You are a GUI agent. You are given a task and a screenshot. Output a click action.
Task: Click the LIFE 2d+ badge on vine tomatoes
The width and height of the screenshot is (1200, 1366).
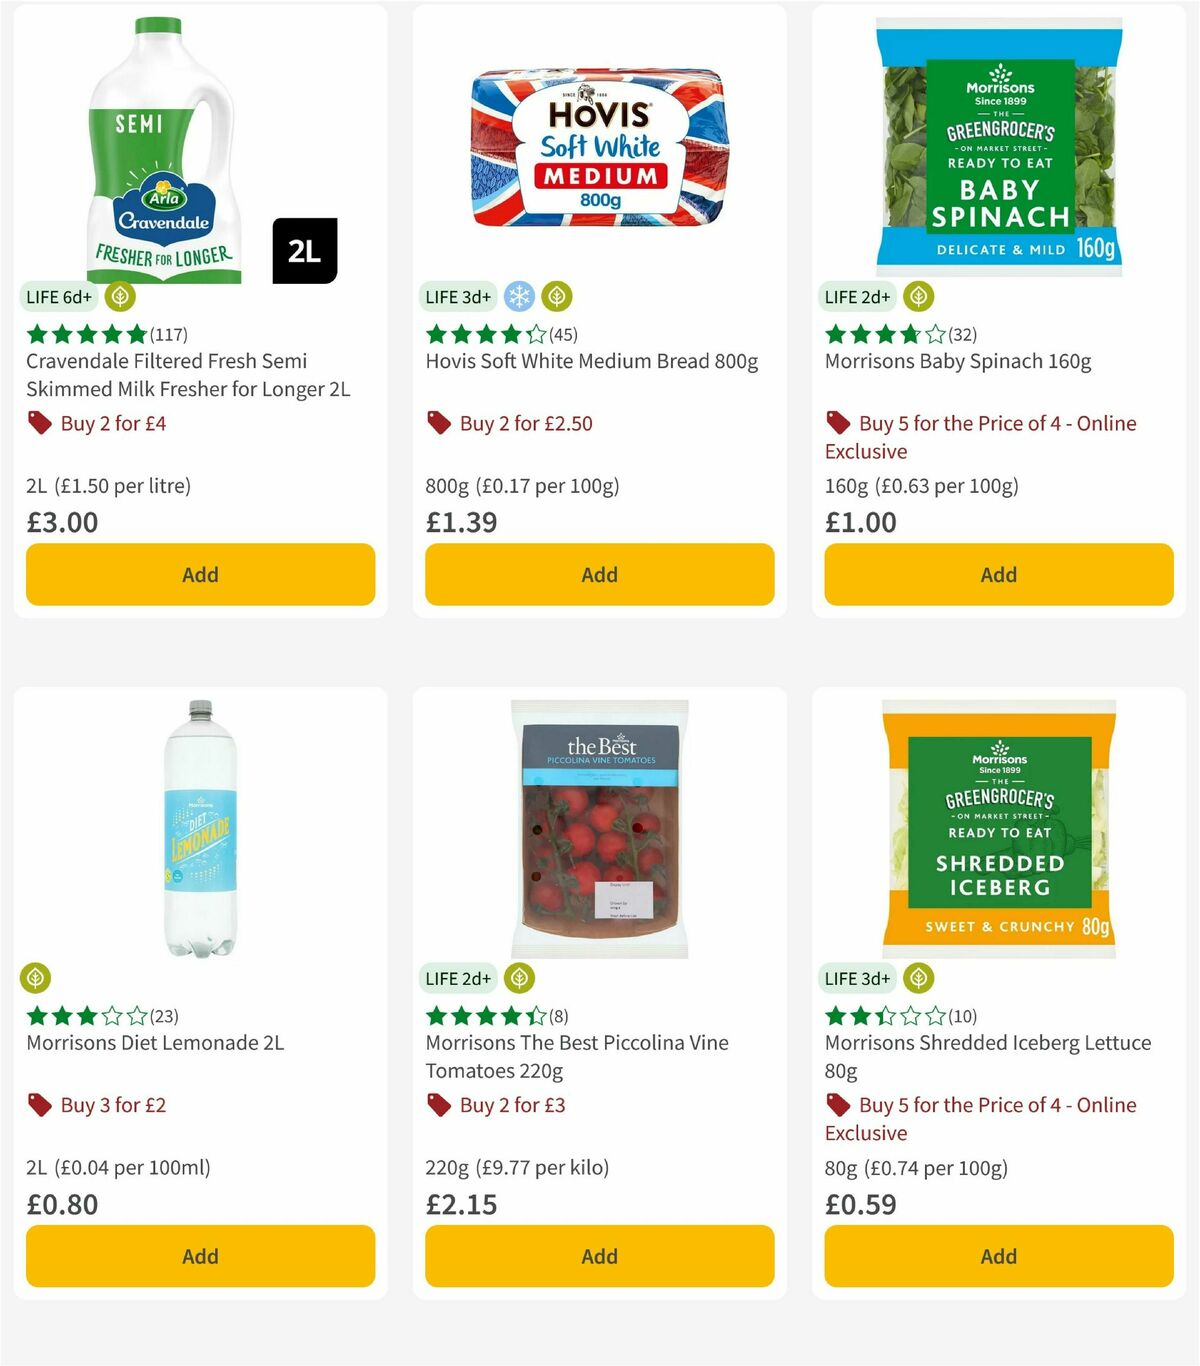(457, 978)
